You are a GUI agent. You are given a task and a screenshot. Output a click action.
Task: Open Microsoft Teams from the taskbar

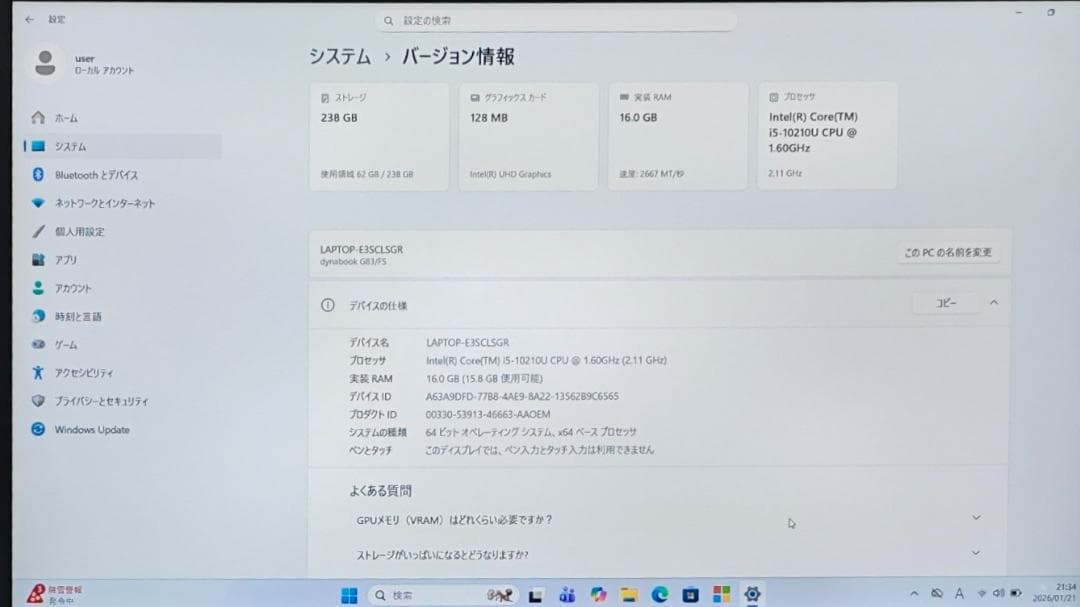(x=566, y=594)
